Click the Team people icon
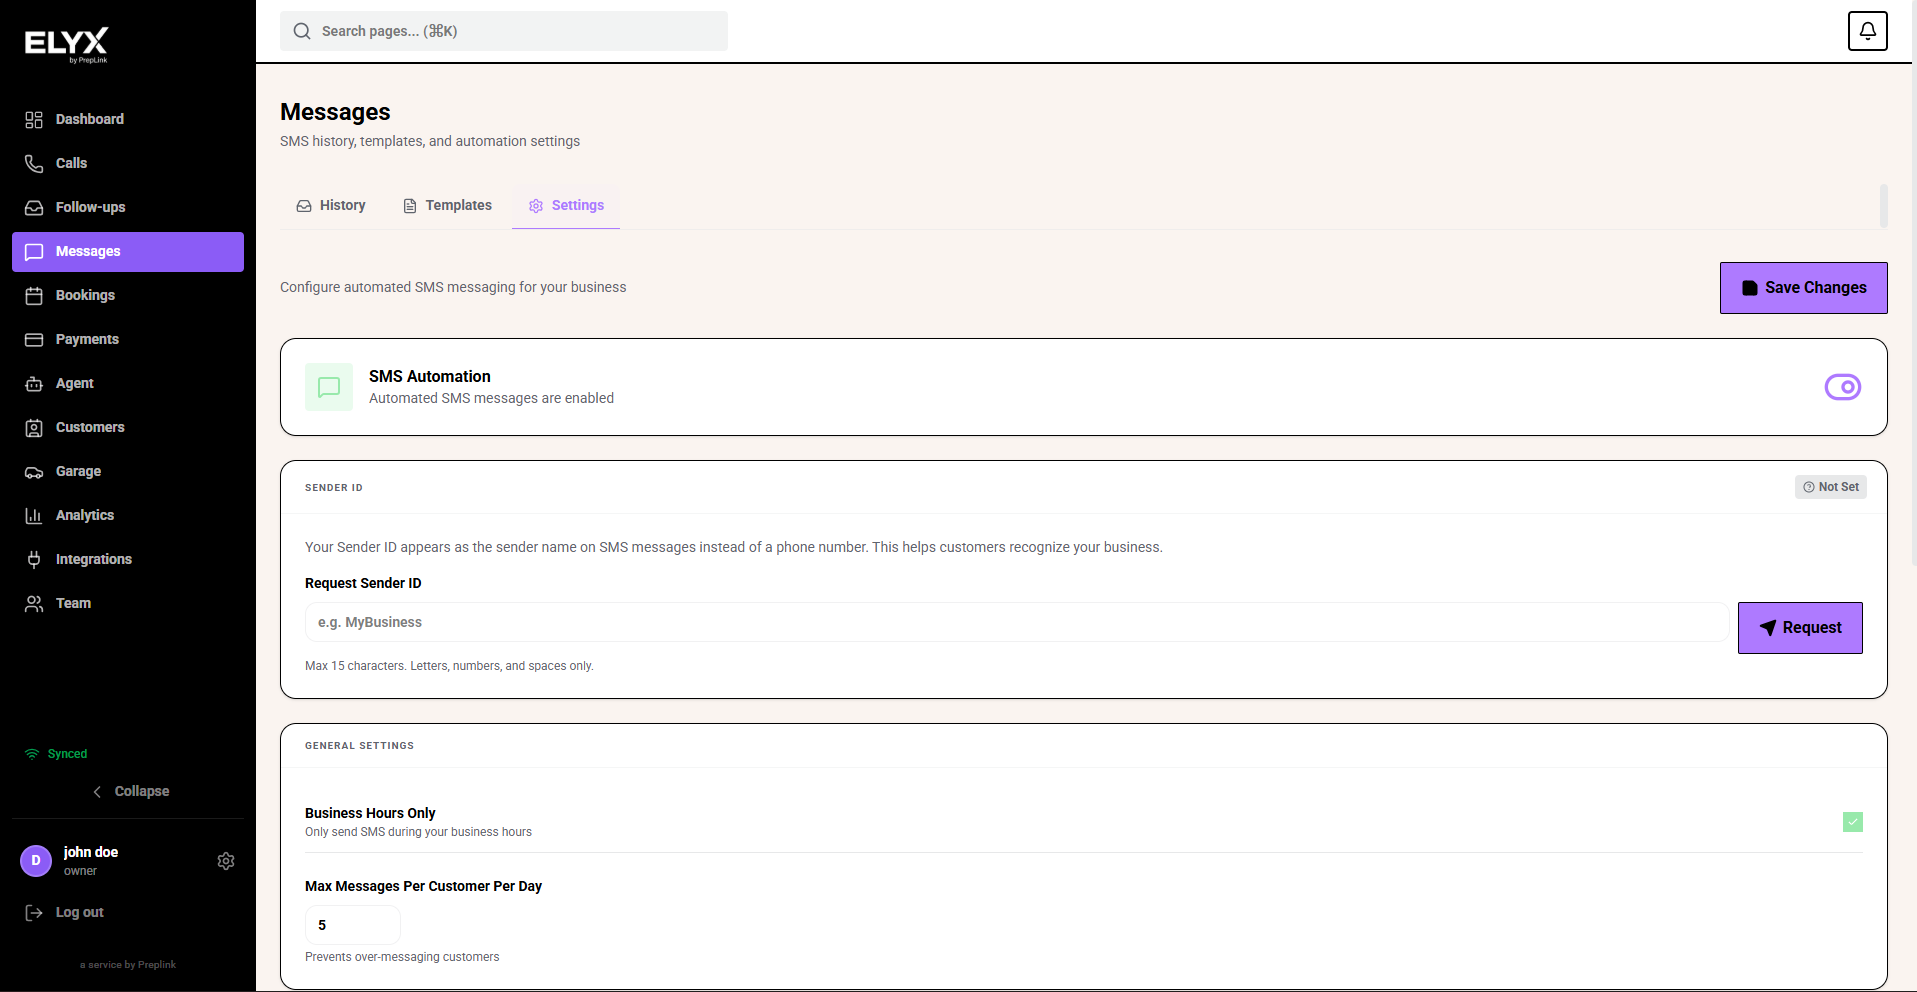The width and height of the screenshot is (1917, 992). [34, 604]
